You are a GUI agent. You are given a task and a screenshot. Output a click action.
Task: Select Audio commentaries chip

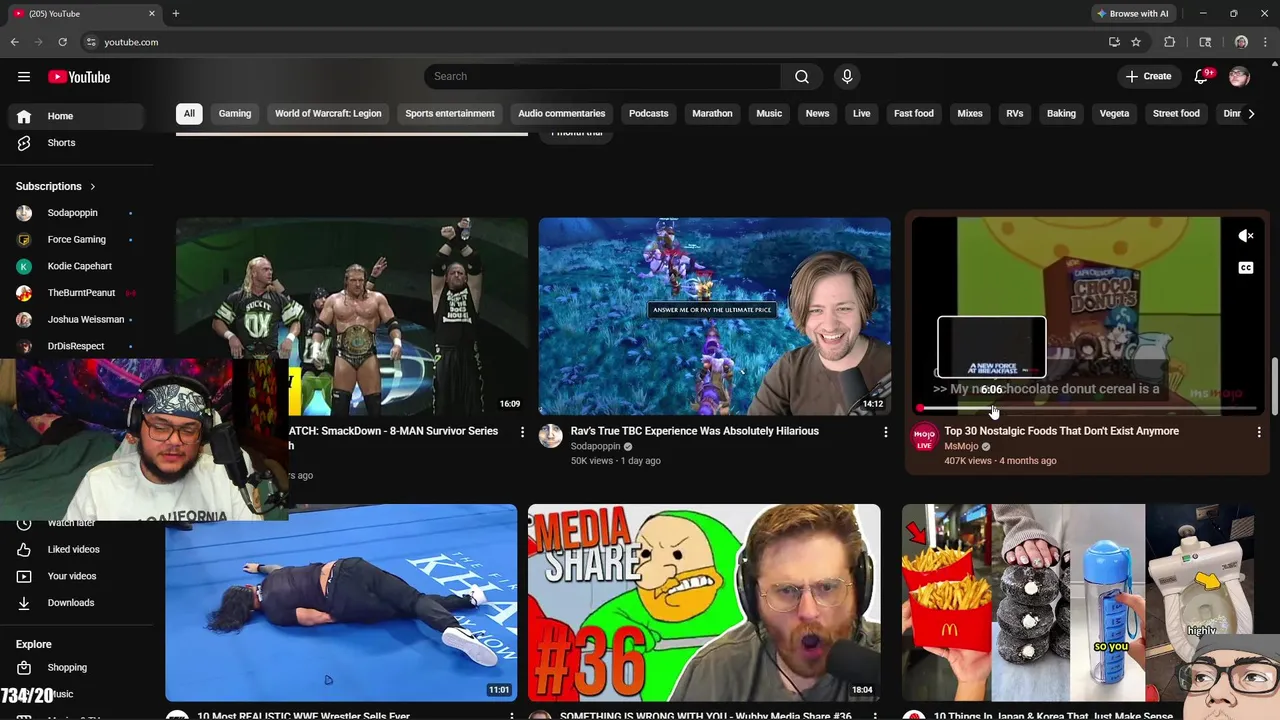coord(562,114)
